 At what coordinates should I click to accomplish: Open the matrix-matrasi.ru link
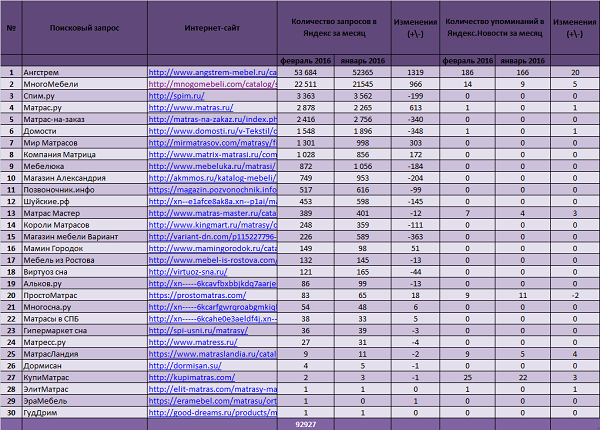212,155
